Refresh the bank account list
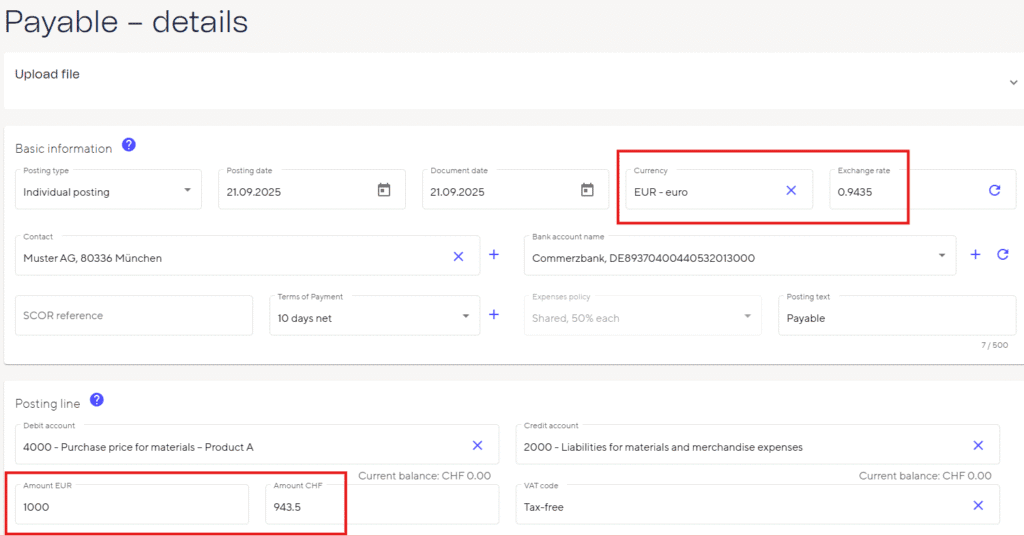The height and width of the screenshot is (536, 1024). 1003,256
